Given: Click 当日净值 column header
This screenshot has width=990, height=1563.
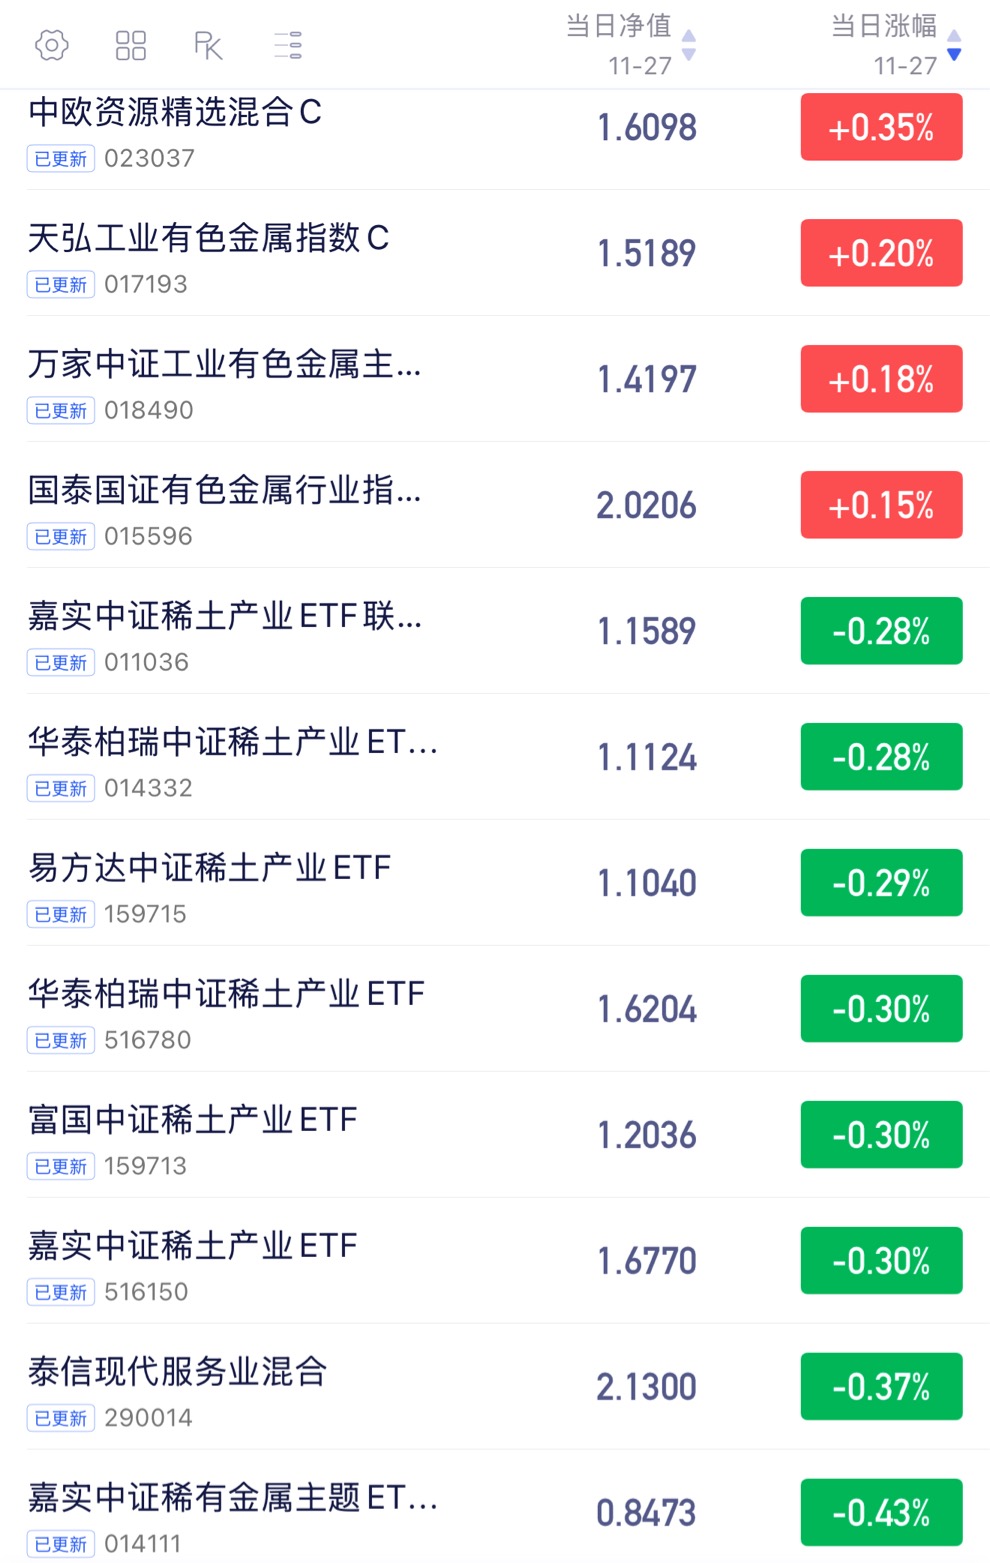Looking at the screenshot, I should coord(619,26).
